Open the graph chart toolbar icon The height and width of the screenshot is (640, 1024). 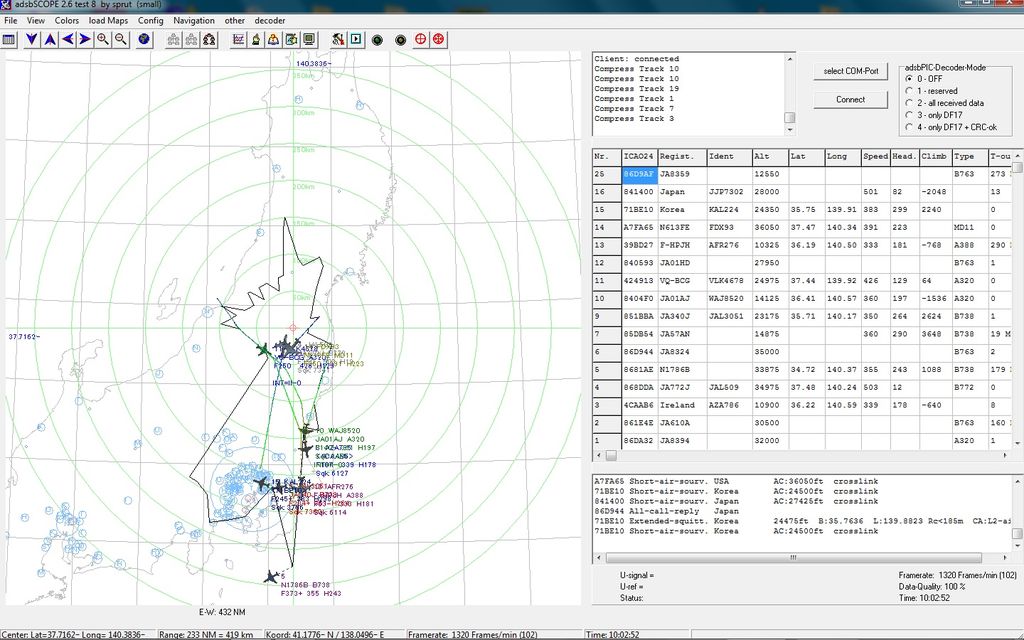click(x=238, y=39)
